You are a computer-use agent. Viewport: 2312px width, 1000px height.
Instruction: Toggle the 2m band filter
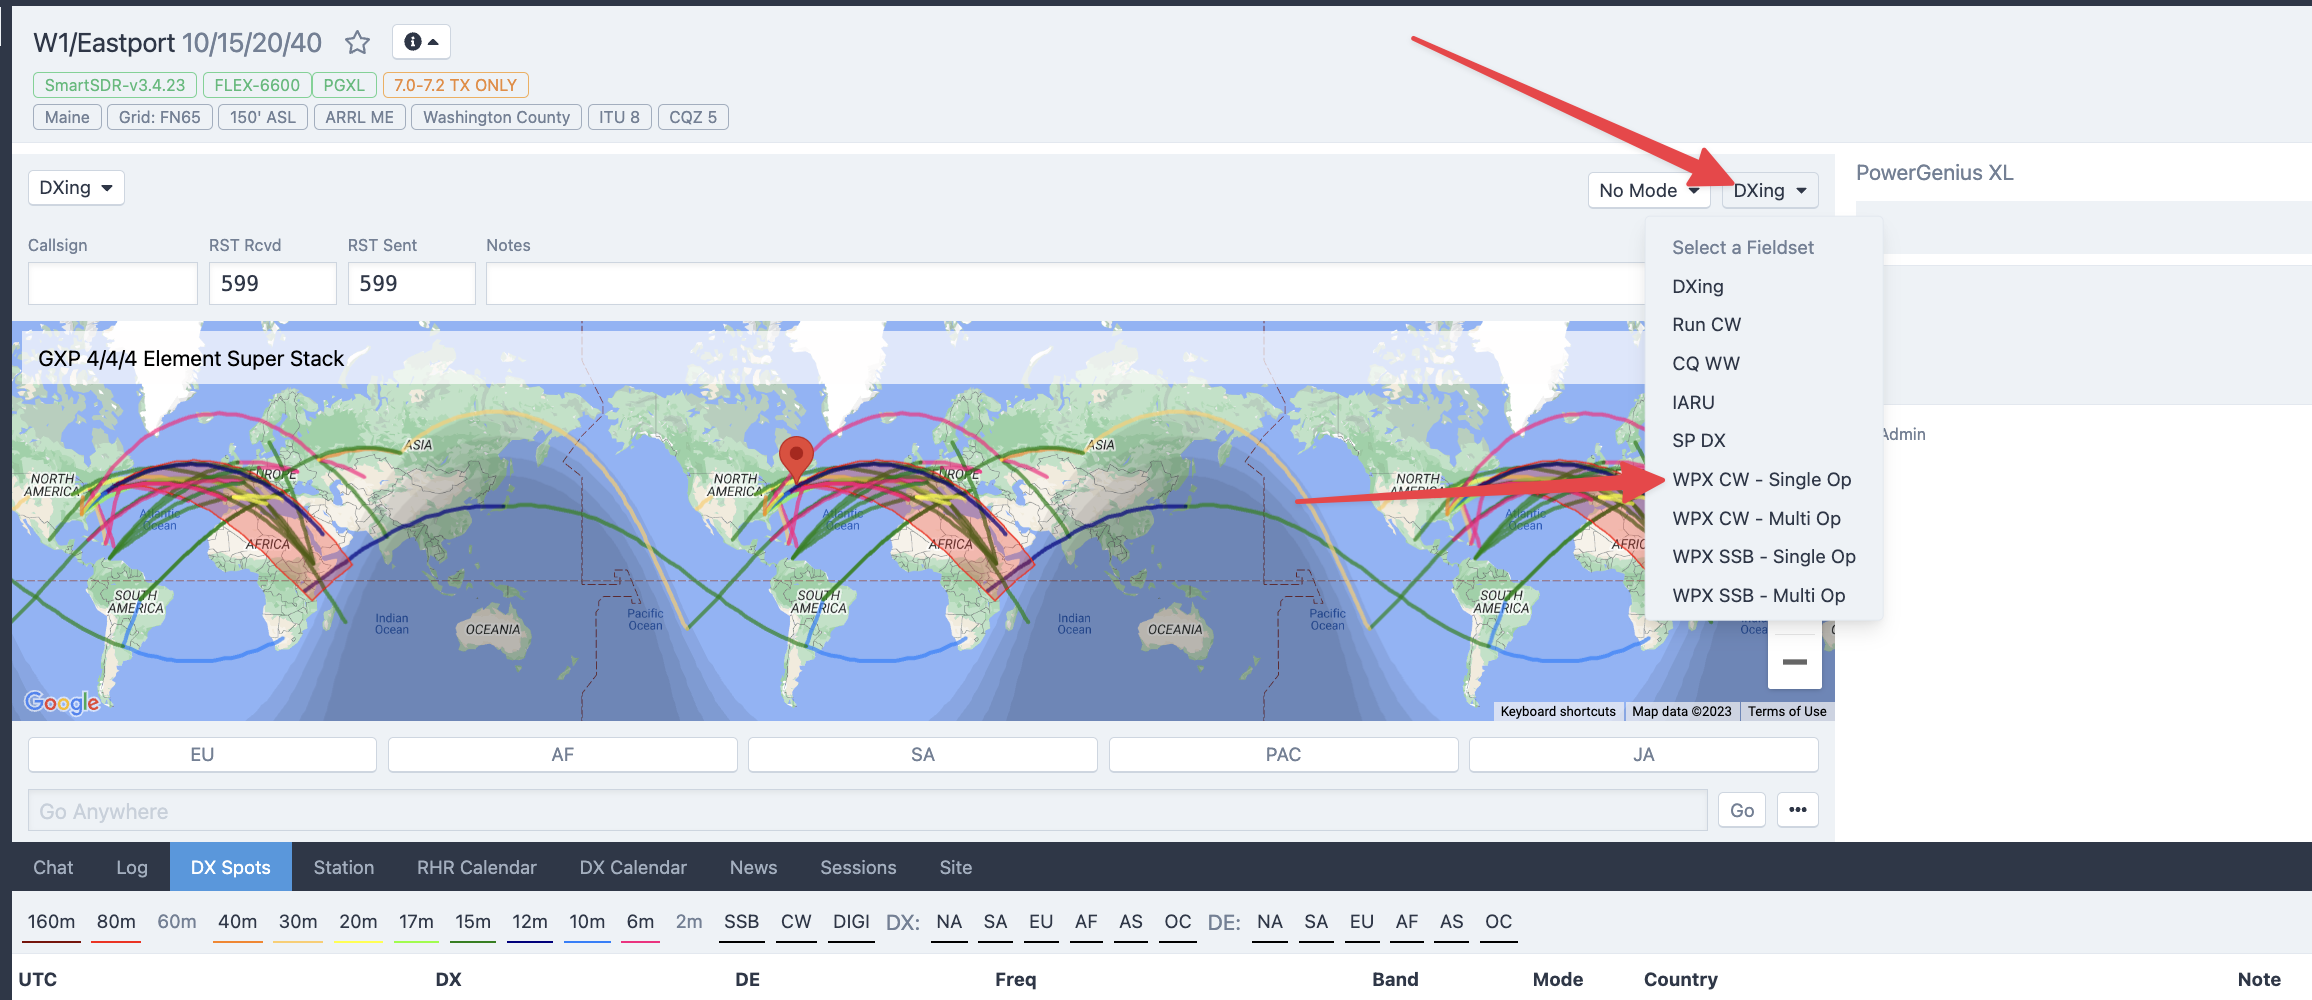[x=689, y=922]
